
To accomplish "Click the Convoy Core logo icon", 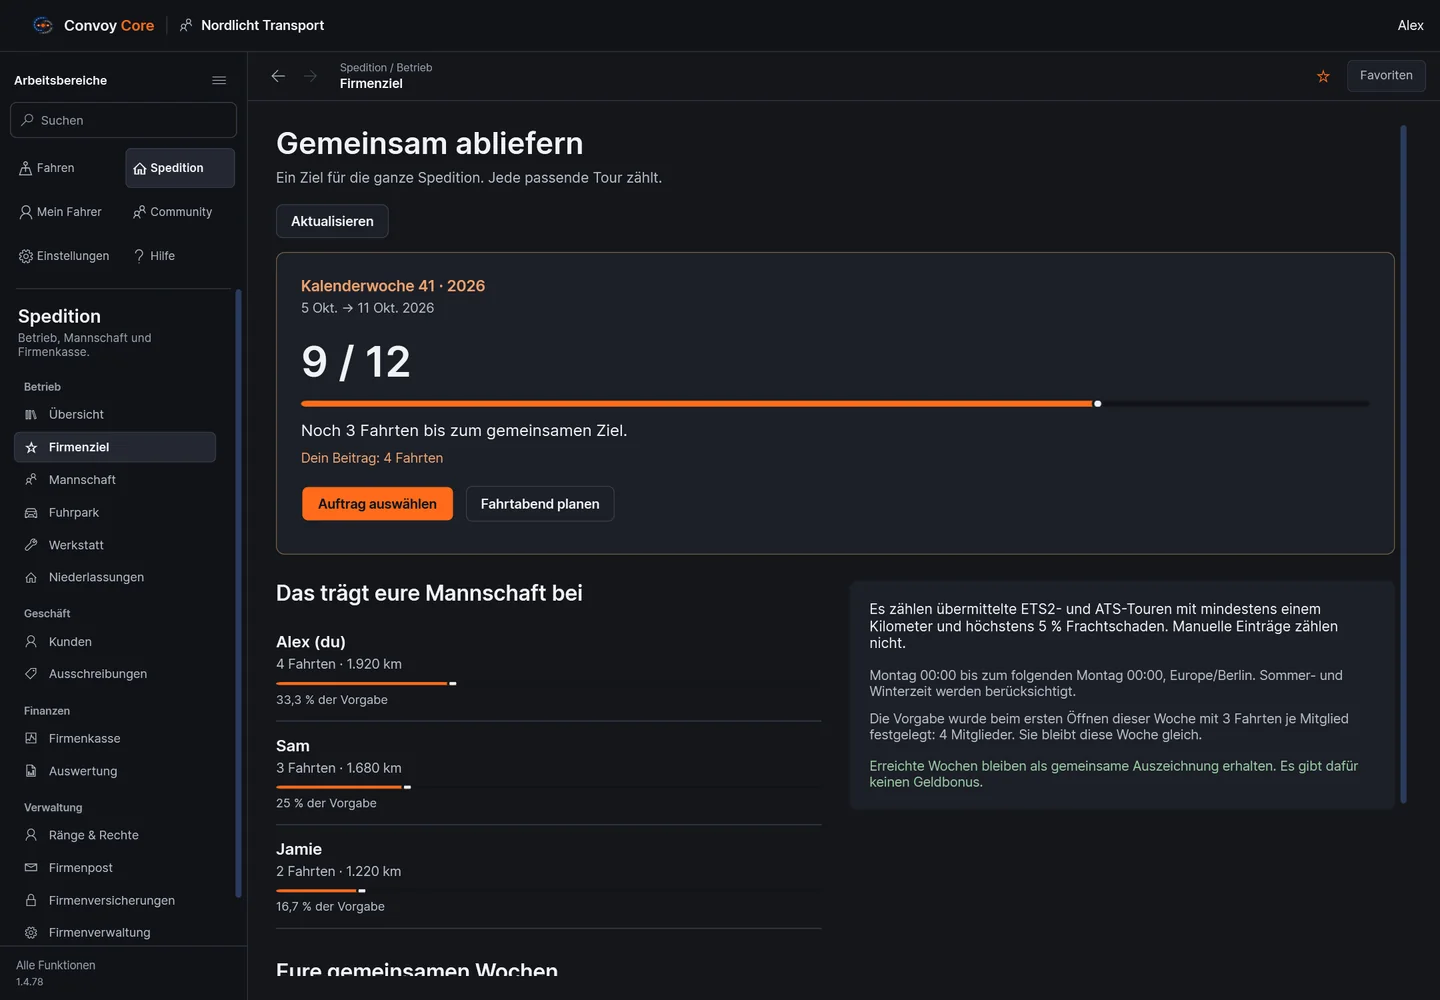I will tap(43, 25).
